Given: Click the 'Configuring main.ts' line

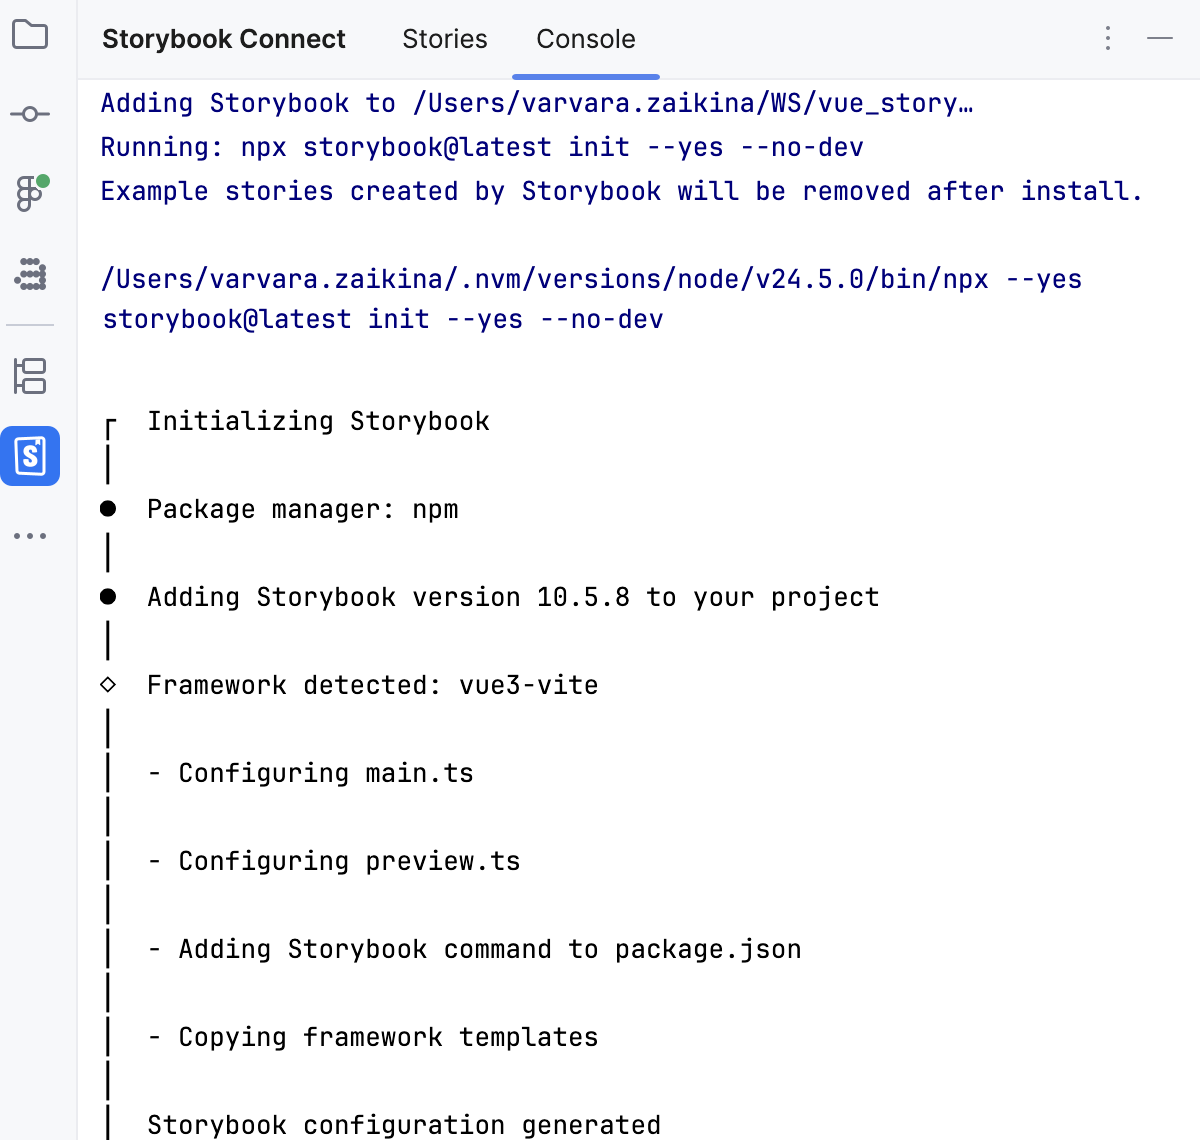Looking at the screenshot, I should 311,773.
